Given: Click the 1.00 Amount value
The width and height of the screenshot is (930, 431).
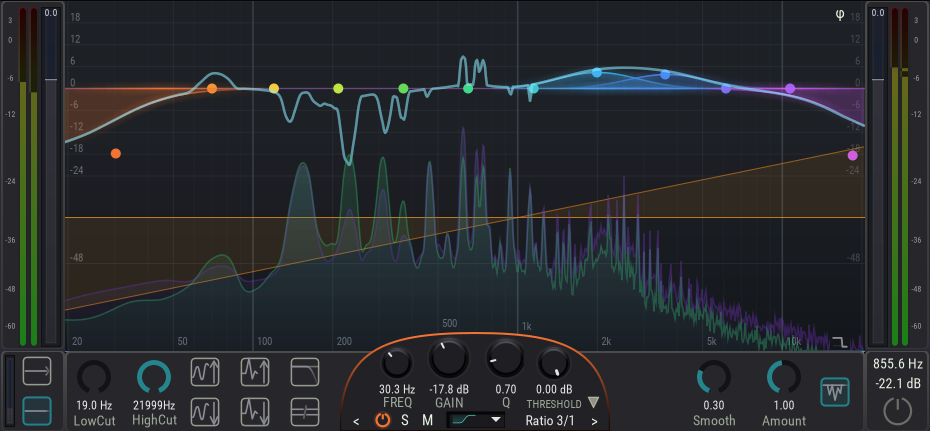Looking at the screenshot, I should (784, 406).
